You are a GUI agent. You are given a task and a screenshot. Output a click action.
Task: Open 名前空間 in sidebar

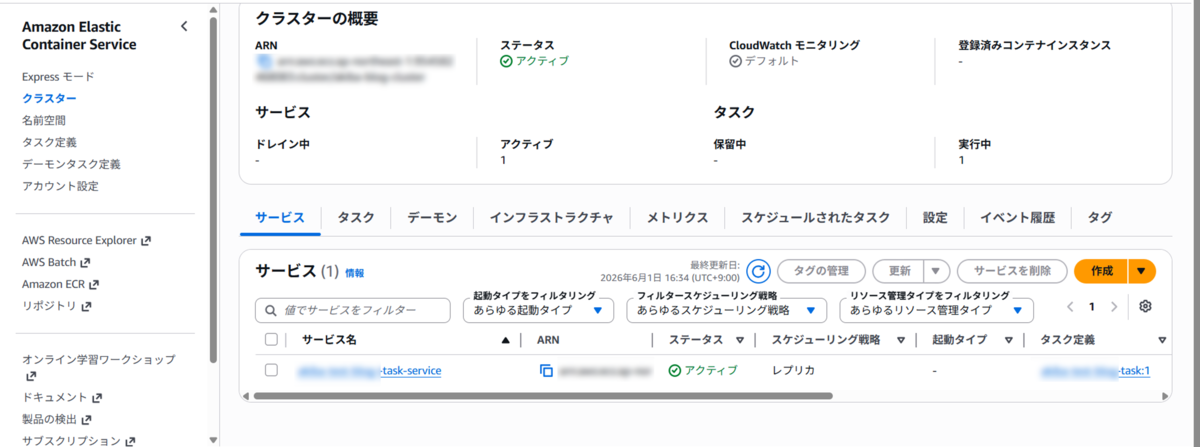coord(42,120)
